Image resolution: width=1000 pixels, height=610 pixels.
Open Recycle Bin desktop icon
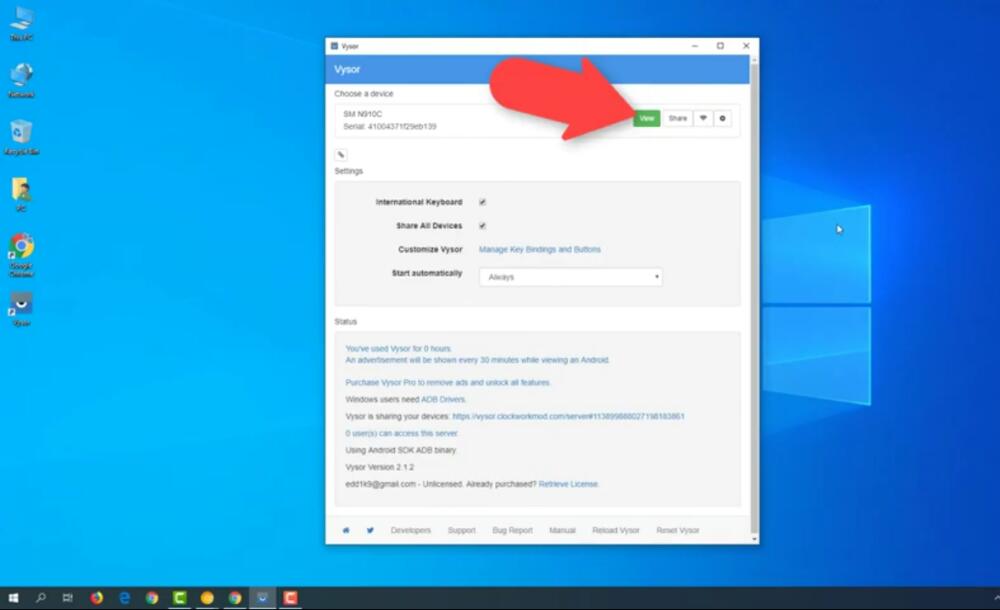(x=21, y=137)
